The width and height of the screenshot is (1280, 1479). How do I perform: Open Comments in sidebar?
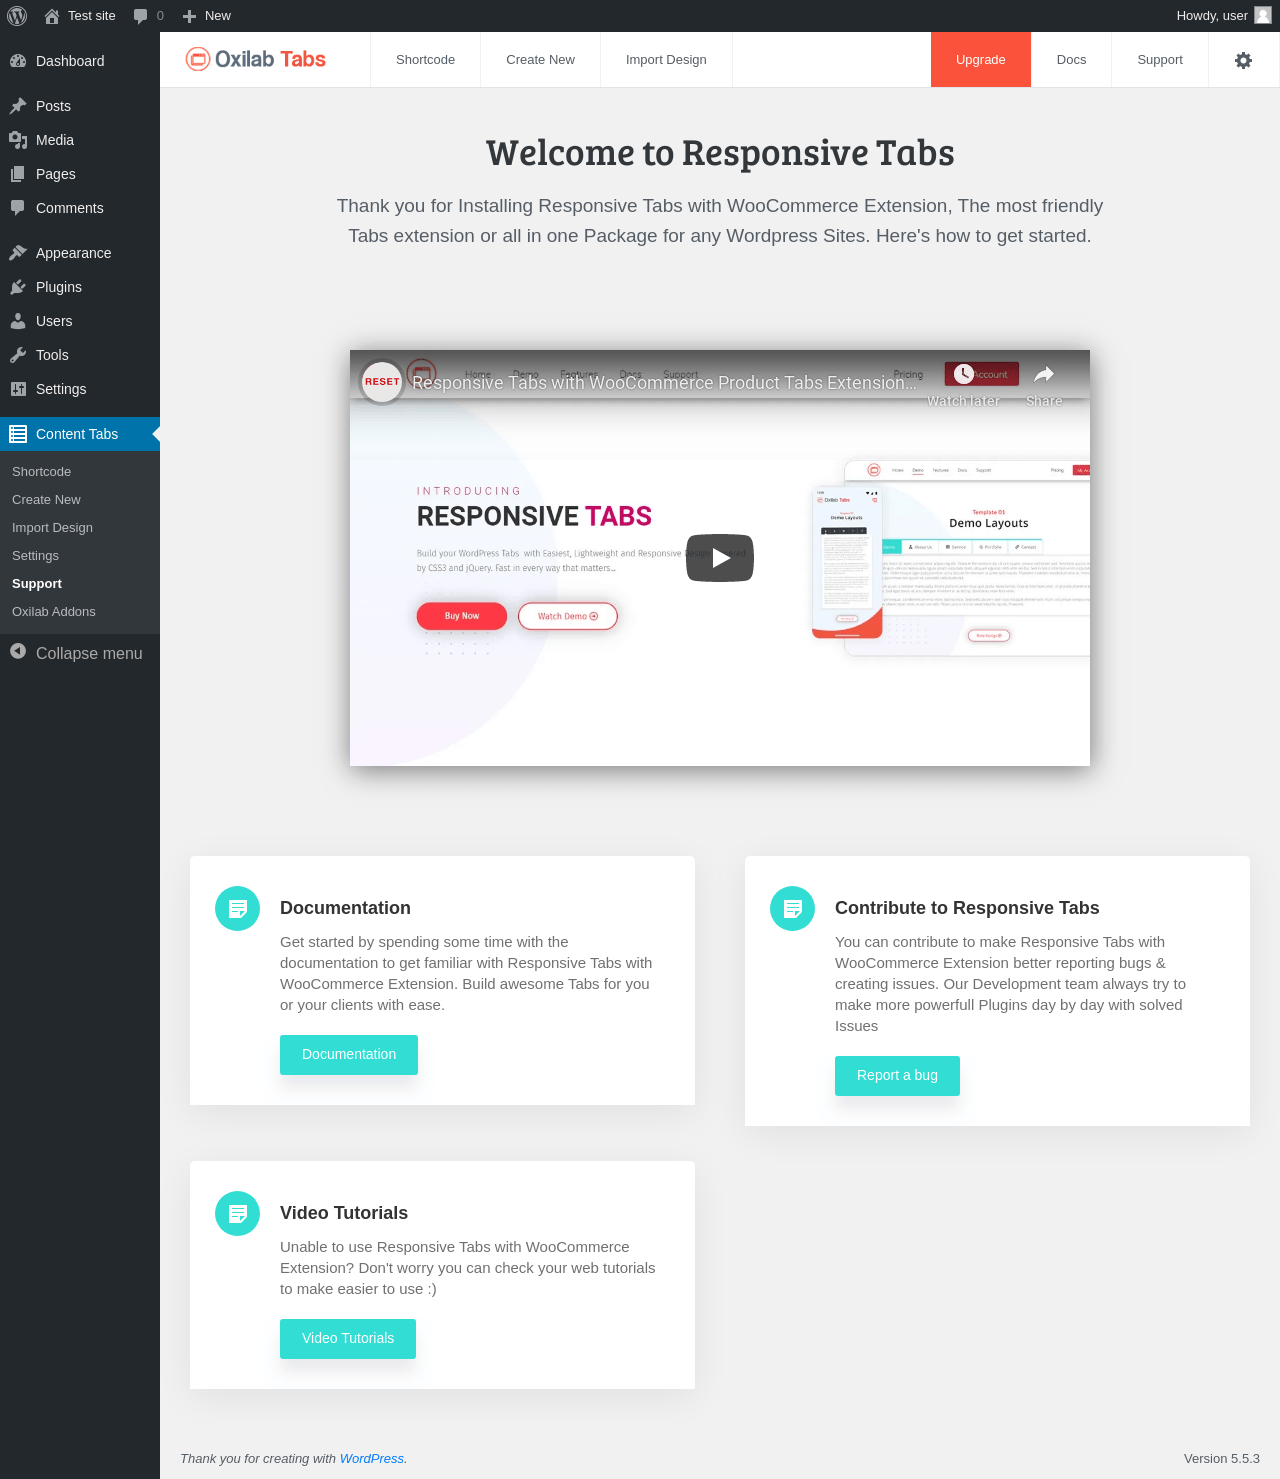pos(80,208)
